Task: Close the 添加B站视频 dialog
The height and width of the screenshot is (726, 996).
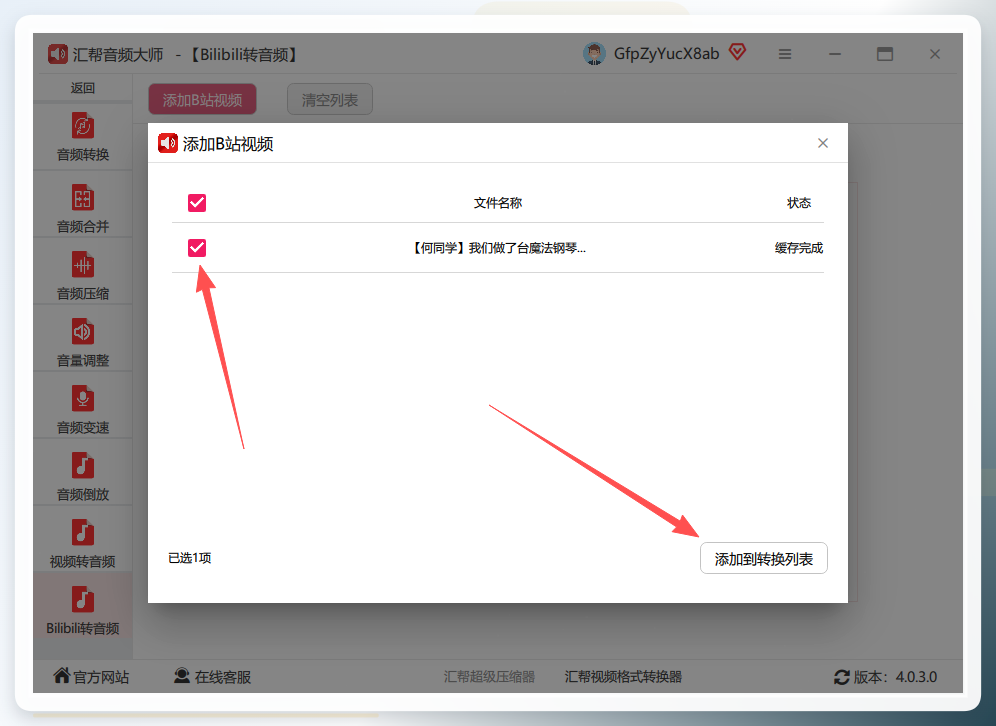Action: coord(823,143)
